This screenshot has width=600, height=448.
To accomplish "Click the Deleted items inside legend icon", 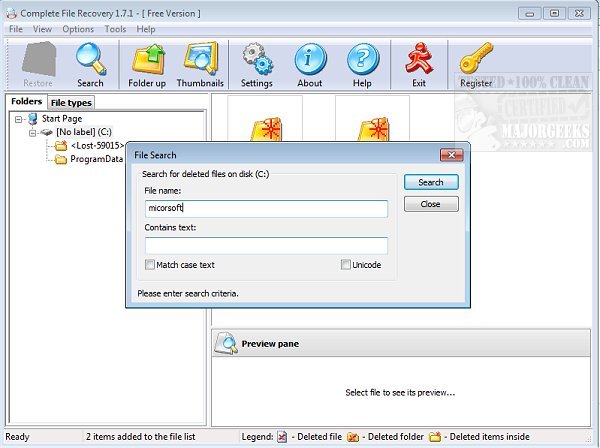I will pyautogui.click(x=435, y=437).
